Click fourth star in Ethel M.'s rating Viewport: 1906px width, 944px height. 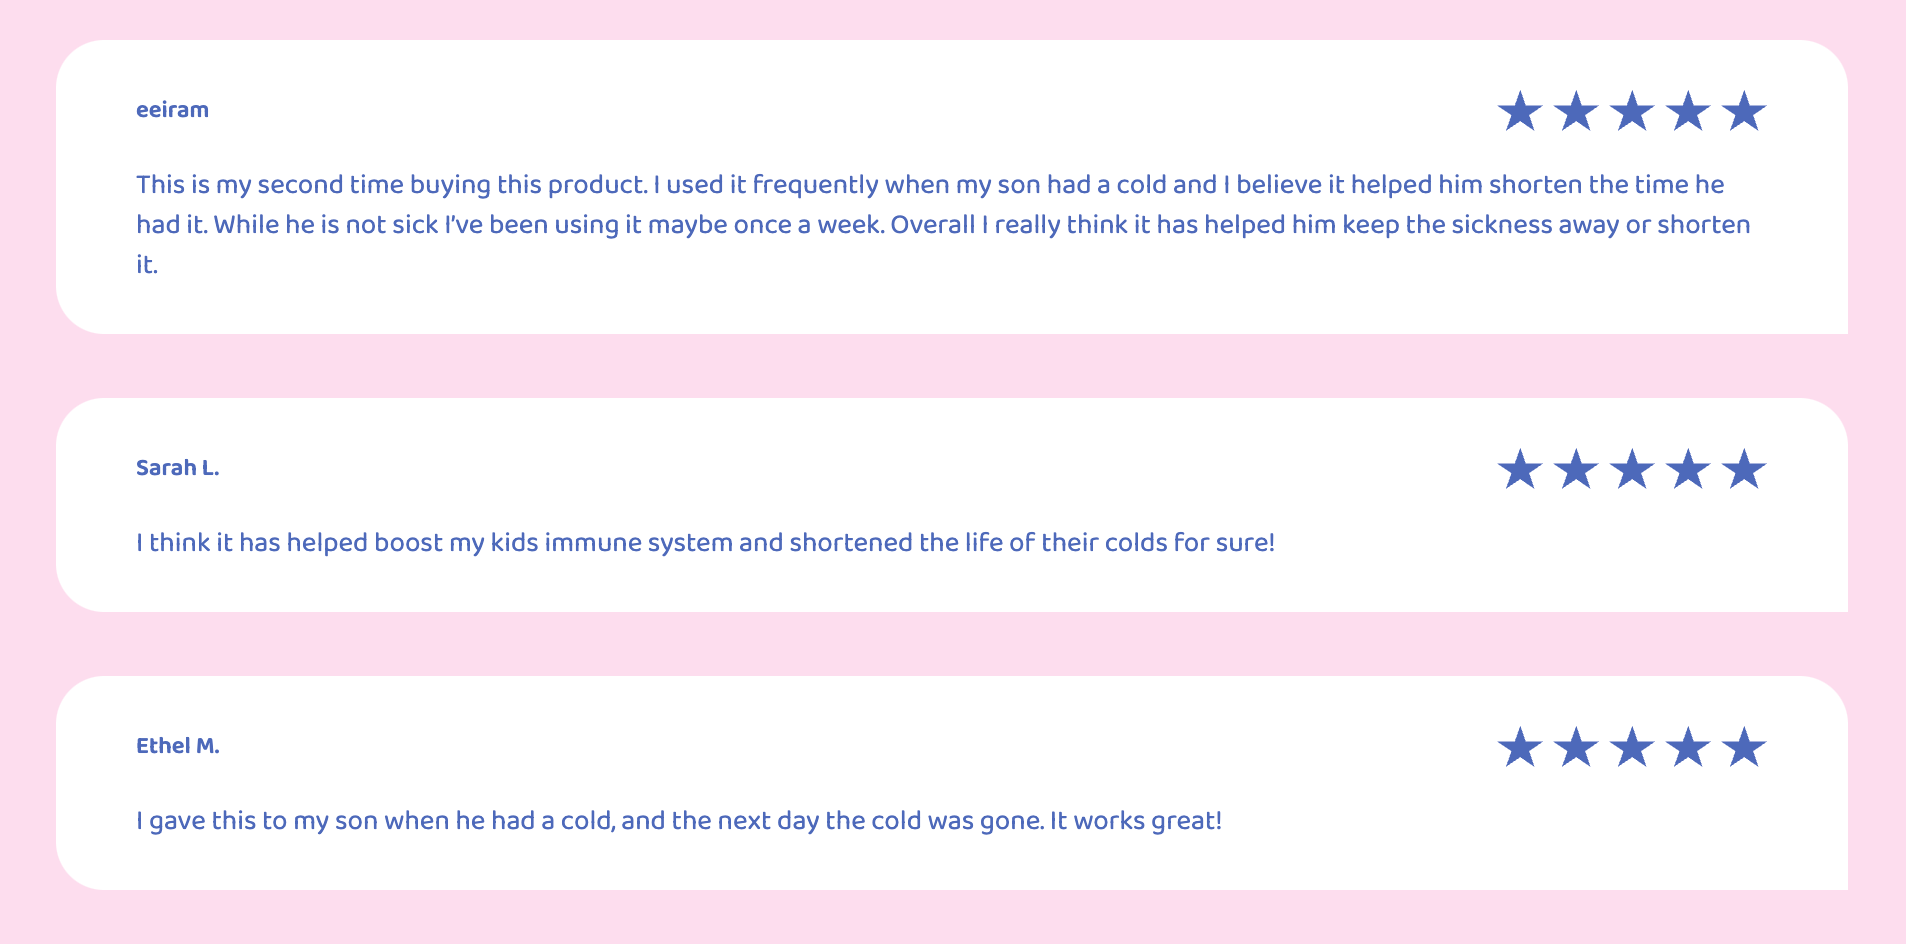coord(1688,747)
